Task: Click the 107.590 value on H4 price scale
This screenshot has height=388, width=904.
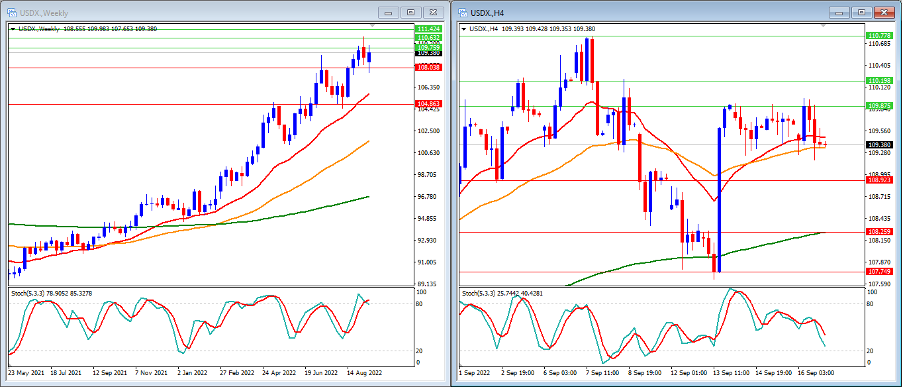Action: coord(879,283)
